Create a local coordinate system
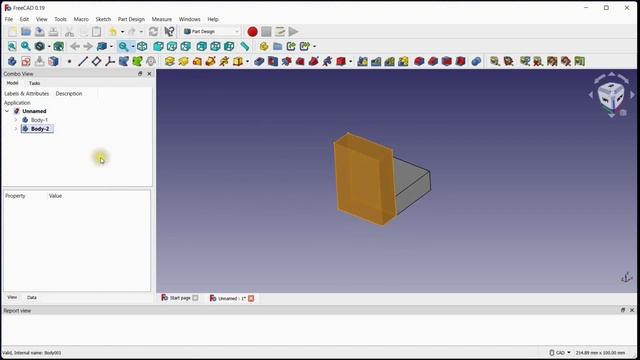640x360 pixels. tap(110, 61)
